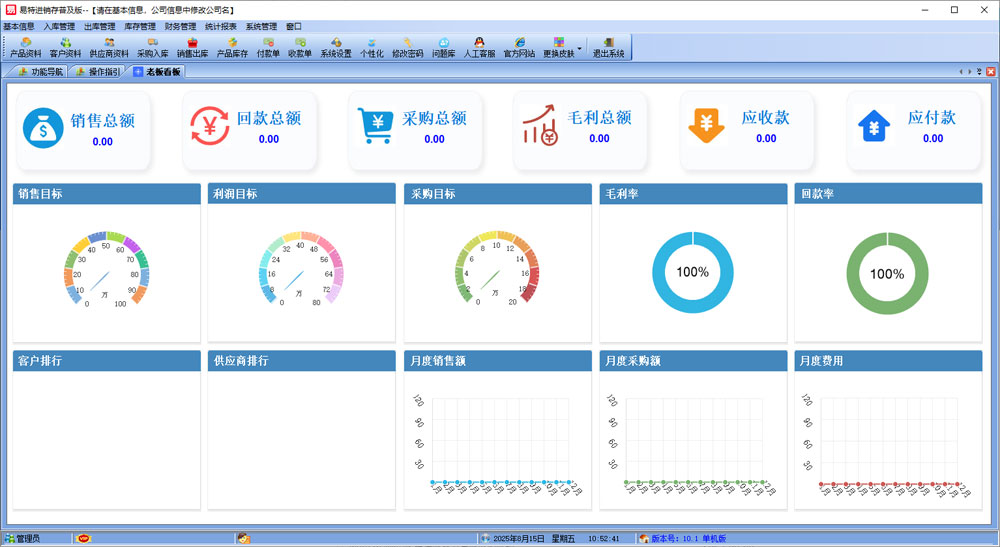This screenshot has width=1000, height=547.
Task: Click the 毛利率 donut chart
Action: pos(692,272)
